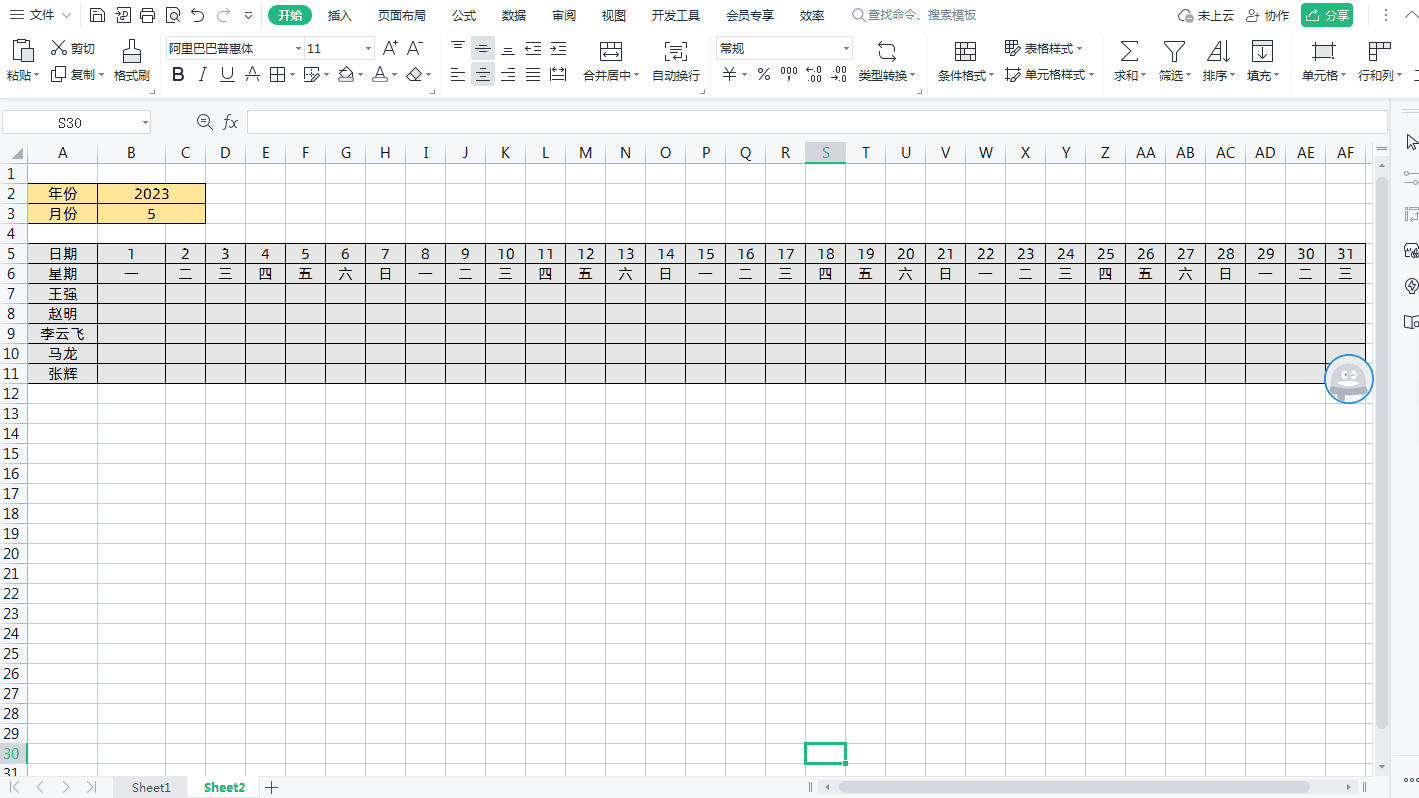Click the Save icon in the quick access bar
Screen dimensions: 1419x798
tap(97, 15)
